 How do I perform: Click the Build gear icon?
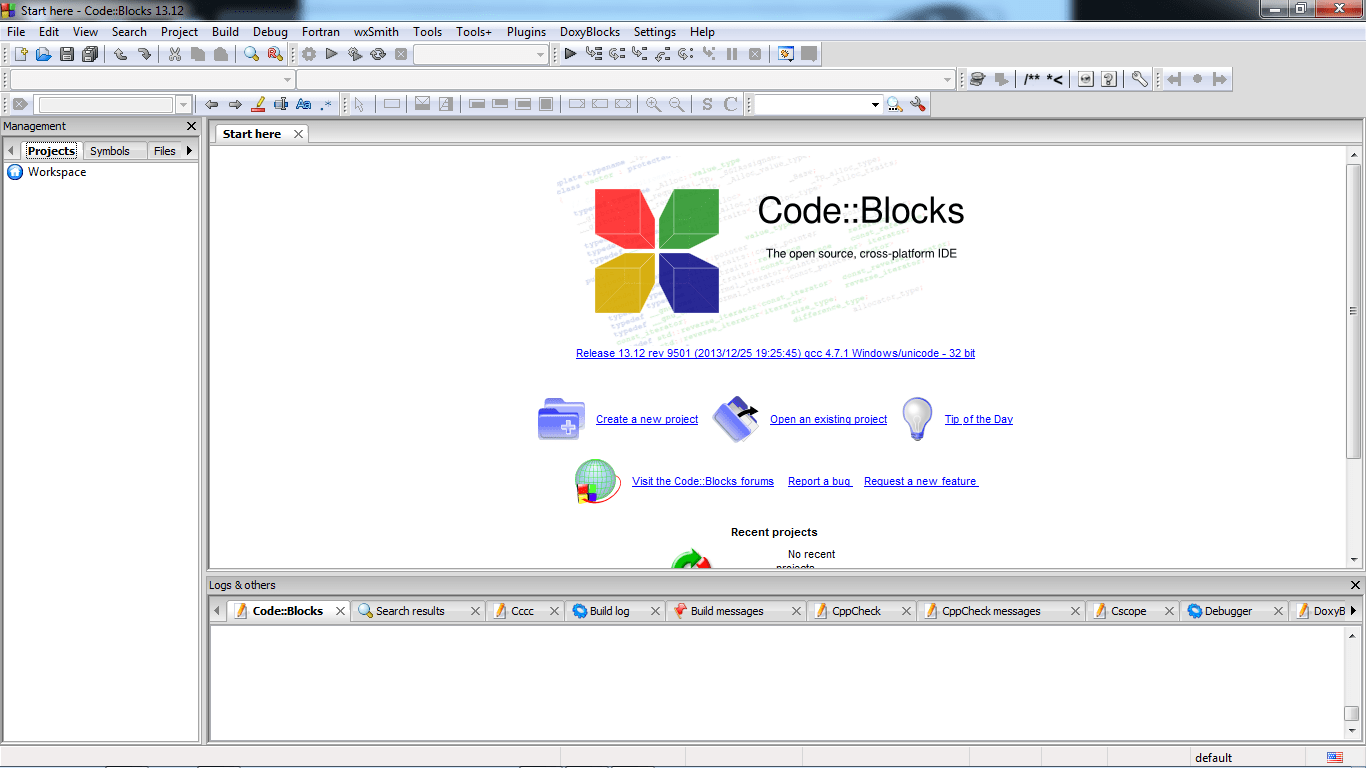(x=309, y=54)
